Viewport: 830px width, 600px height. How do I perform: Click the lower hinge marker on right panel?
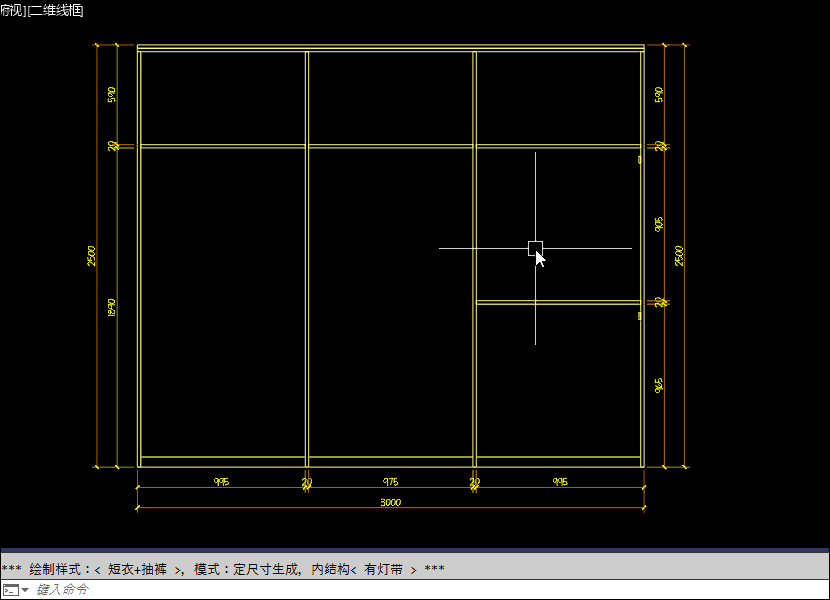tap(639, 315)
